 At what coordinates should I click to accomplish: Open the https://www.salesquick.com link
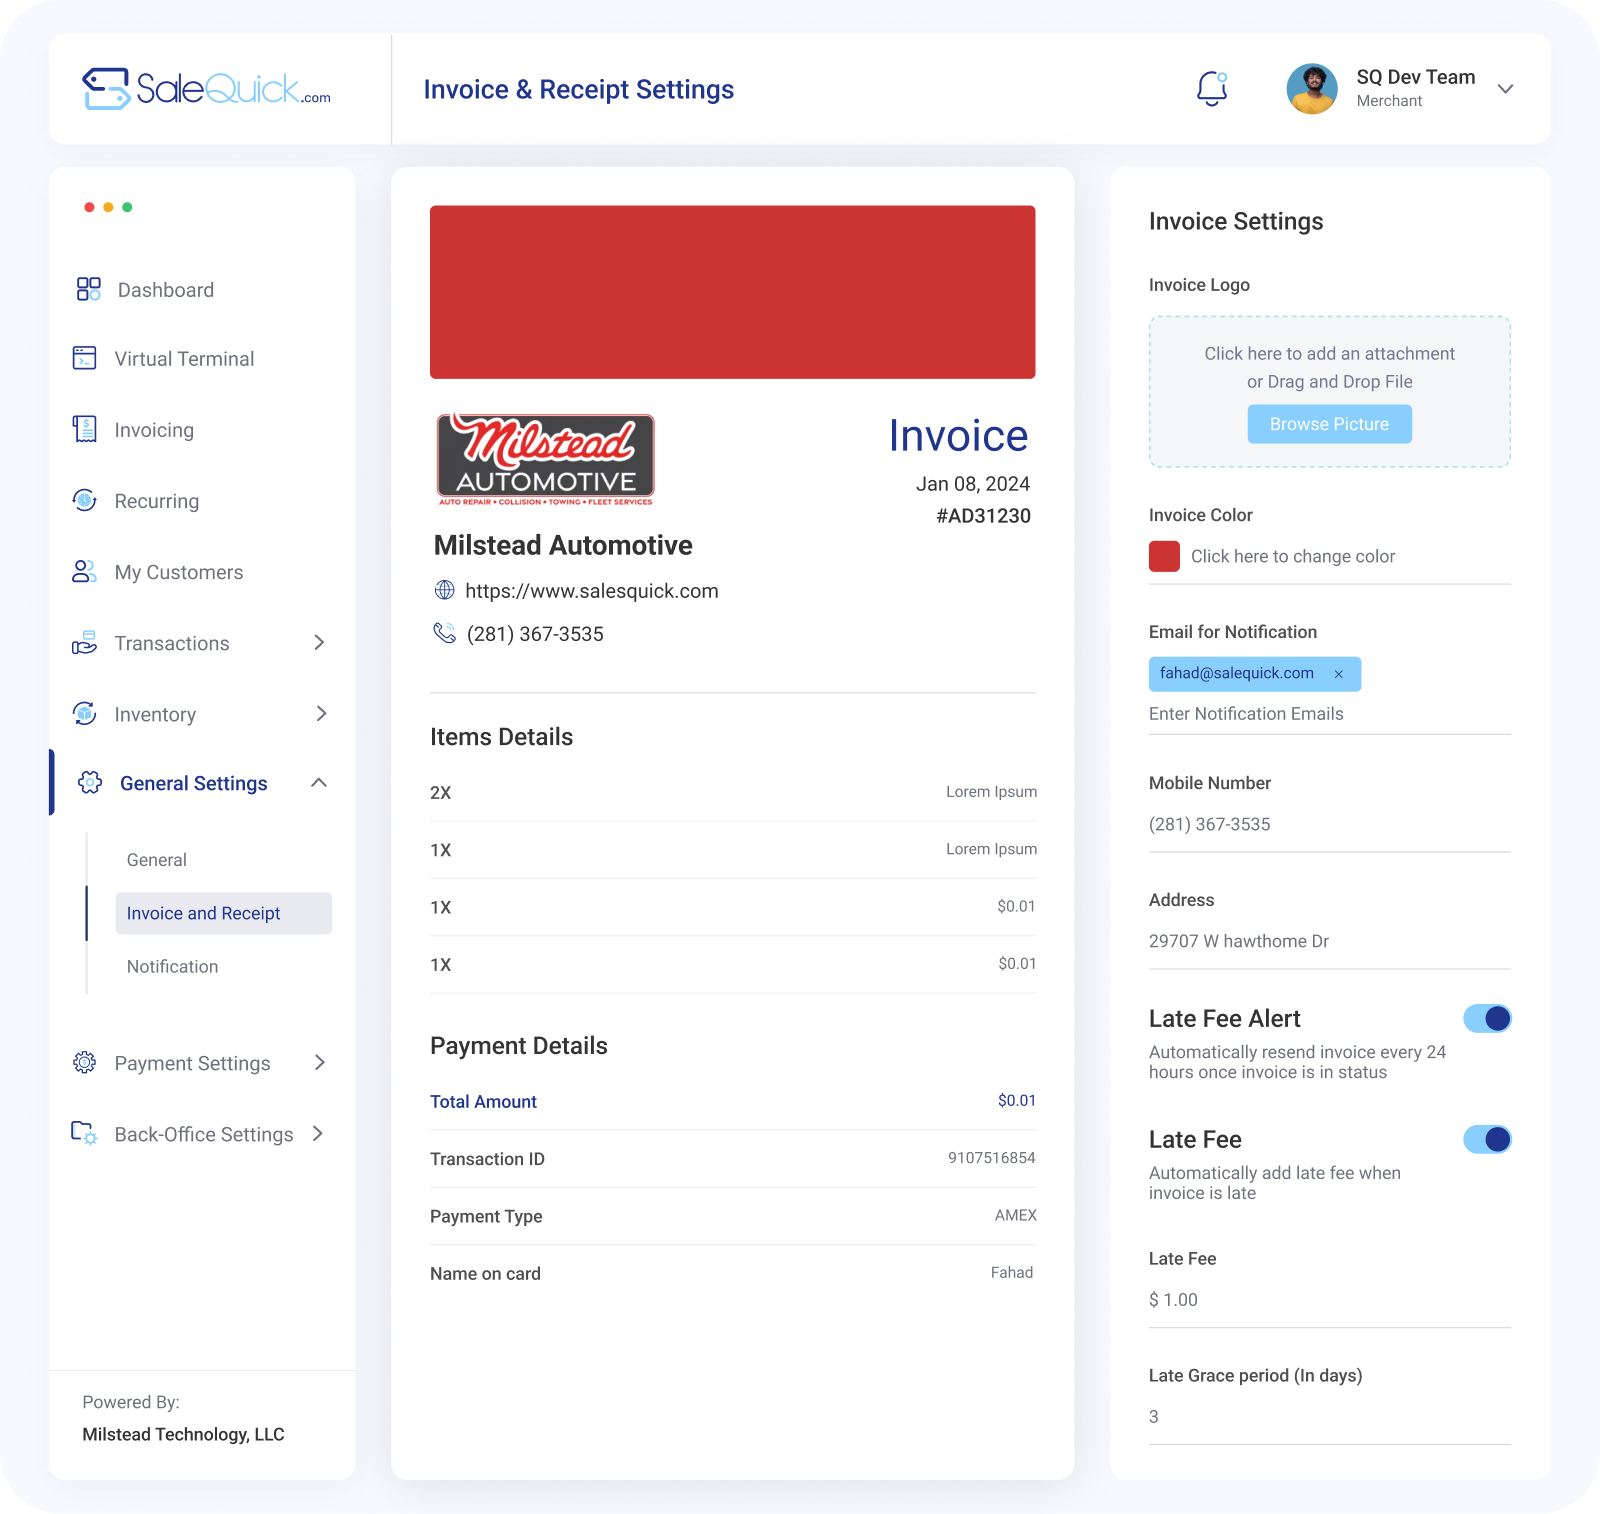tap(592, 591)
